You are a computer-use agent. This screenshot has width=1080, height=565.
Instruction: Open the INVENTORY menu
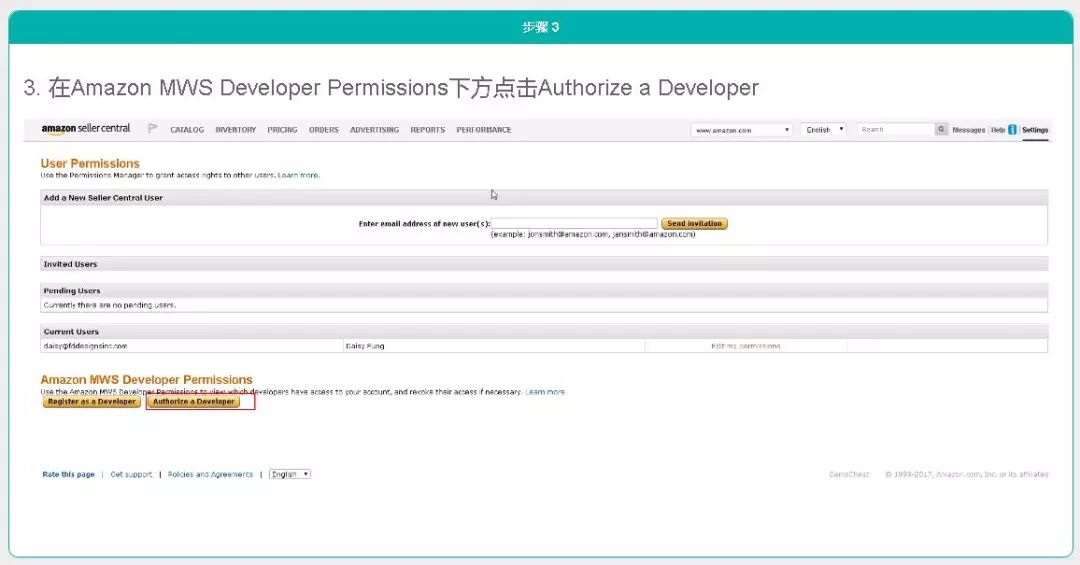[x=236, y=130]
